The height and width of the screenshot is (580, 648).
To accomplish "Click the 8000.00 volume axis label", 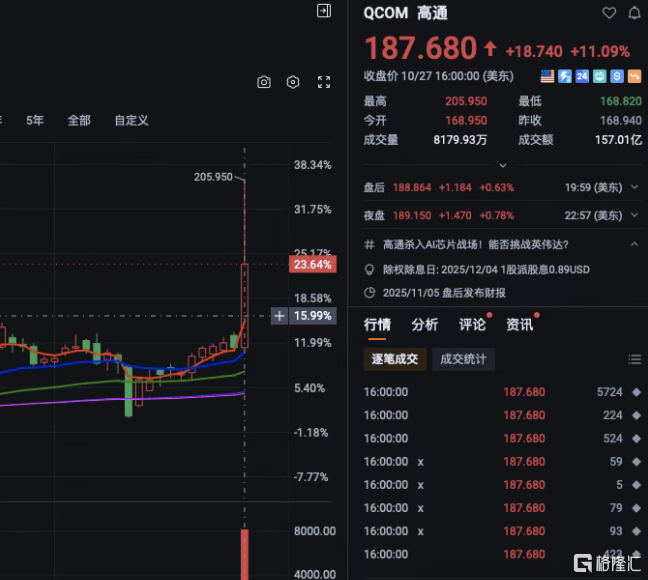I will pyautogui.click(x=314, y=531).
